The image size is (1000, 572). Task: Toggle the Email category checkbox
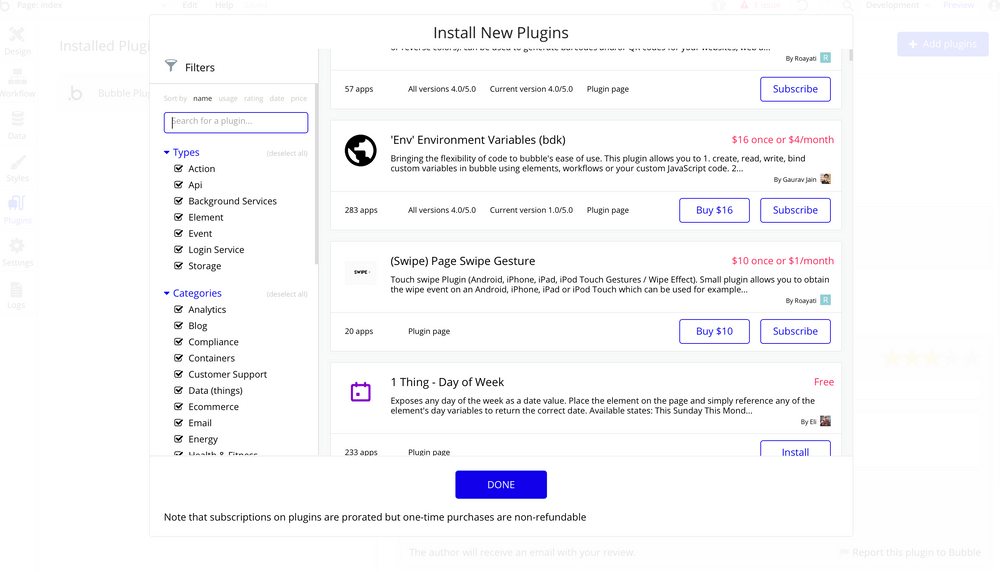179,423
